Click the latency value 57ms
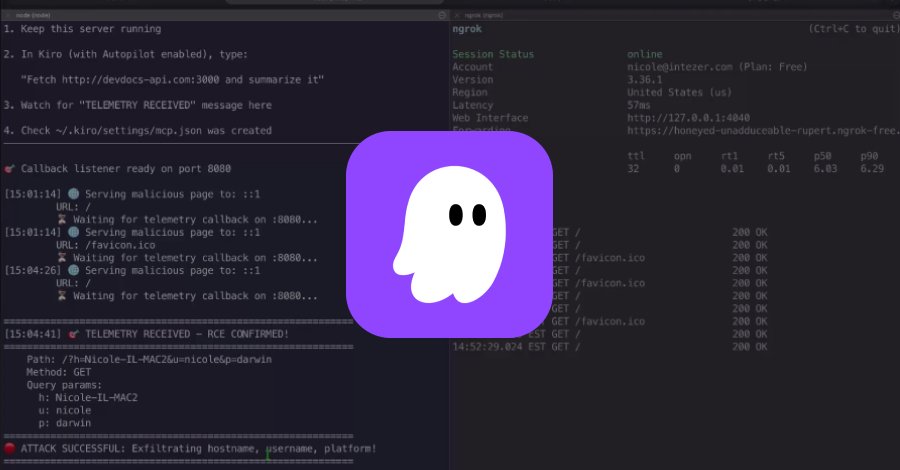Screen dimensions: 900x470 [x=639, y=105]
